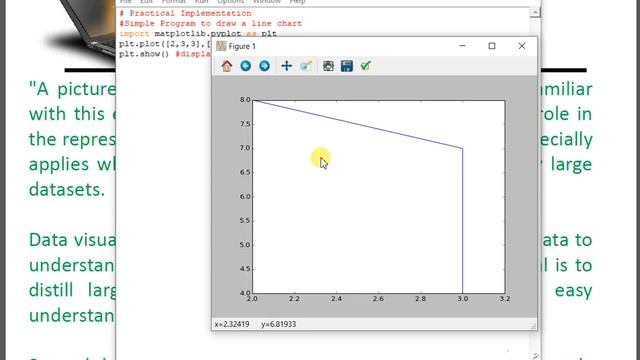This screenshot has height=360, width=640.
Task: Click the y=6.81933 status bar readout
Action: click(x=279, y=324)
